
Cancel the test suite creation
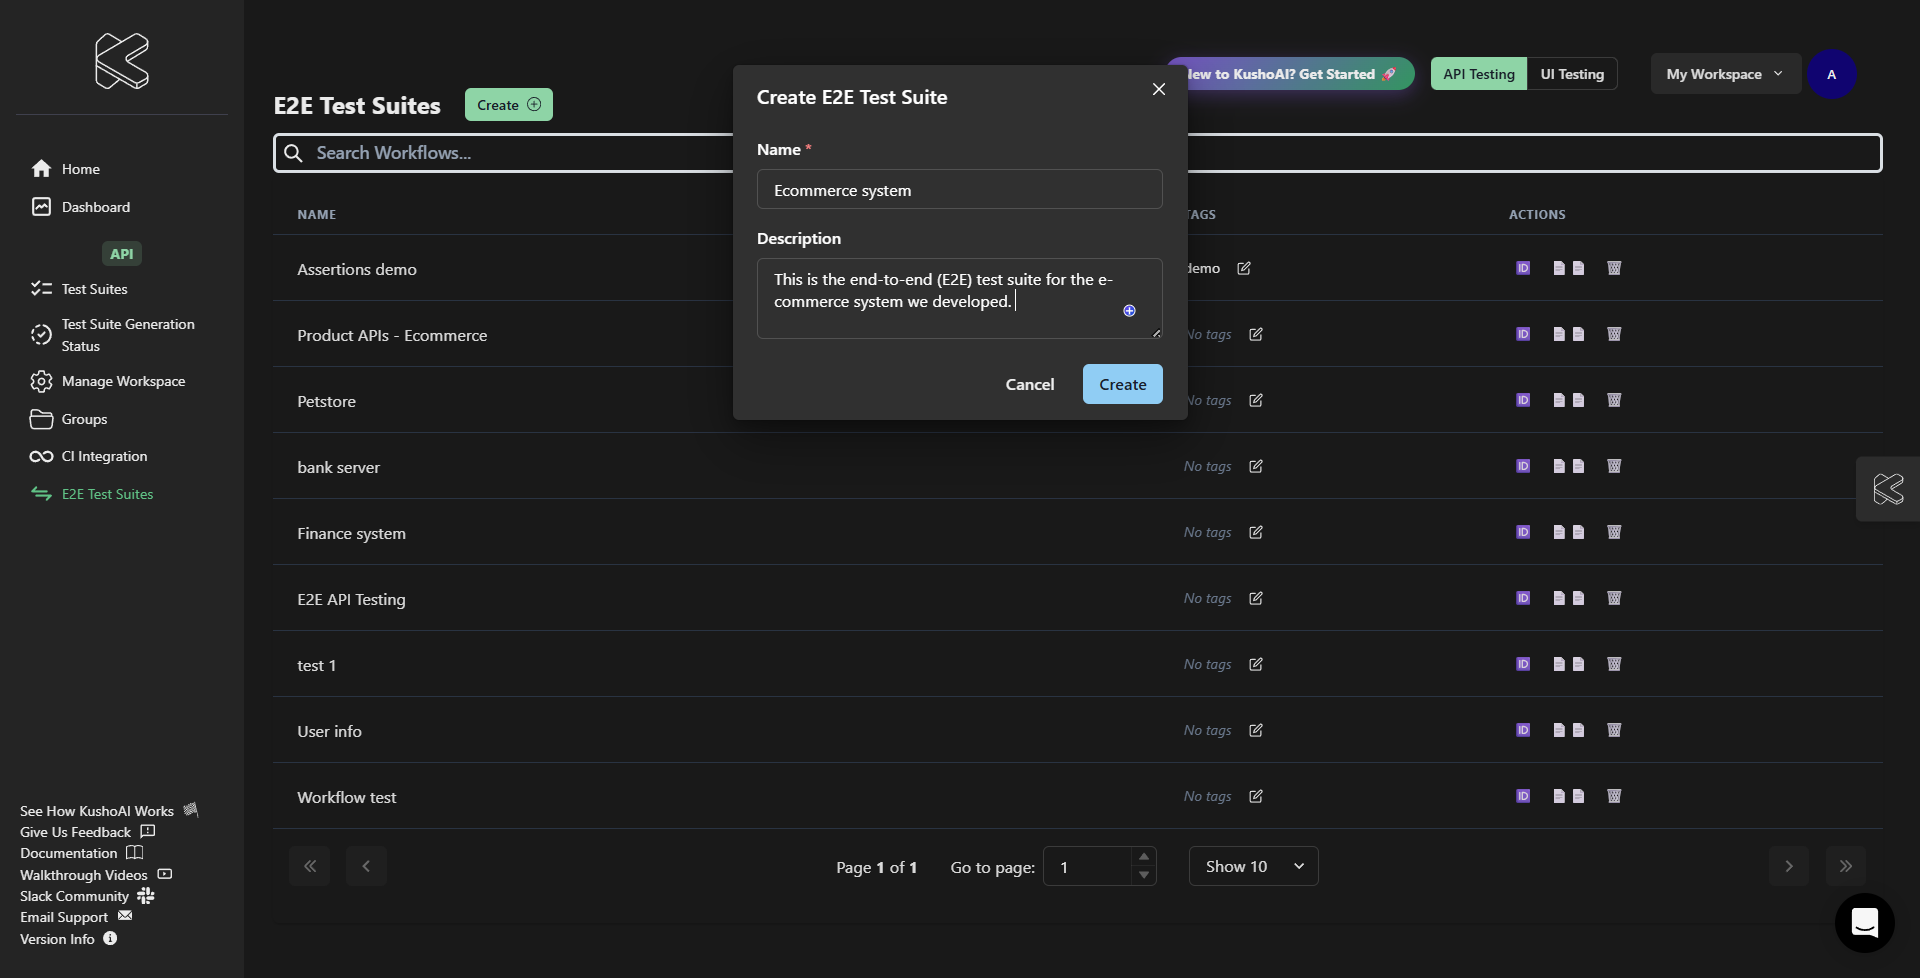click(1029, 384)
